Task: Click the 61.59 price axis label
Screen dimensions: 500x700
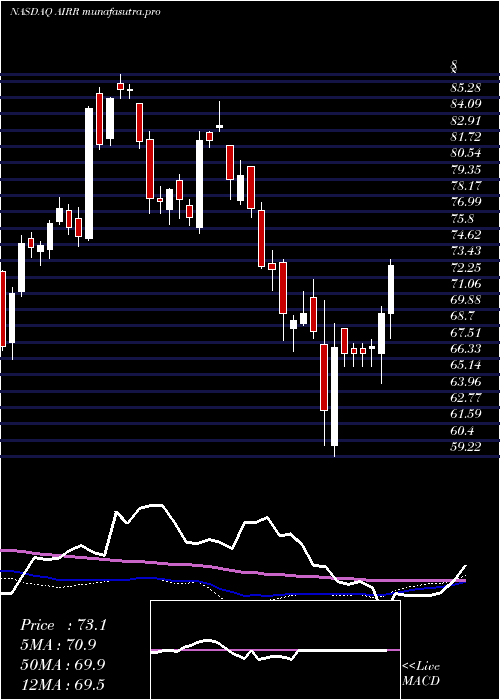Action: coord(466,415)
